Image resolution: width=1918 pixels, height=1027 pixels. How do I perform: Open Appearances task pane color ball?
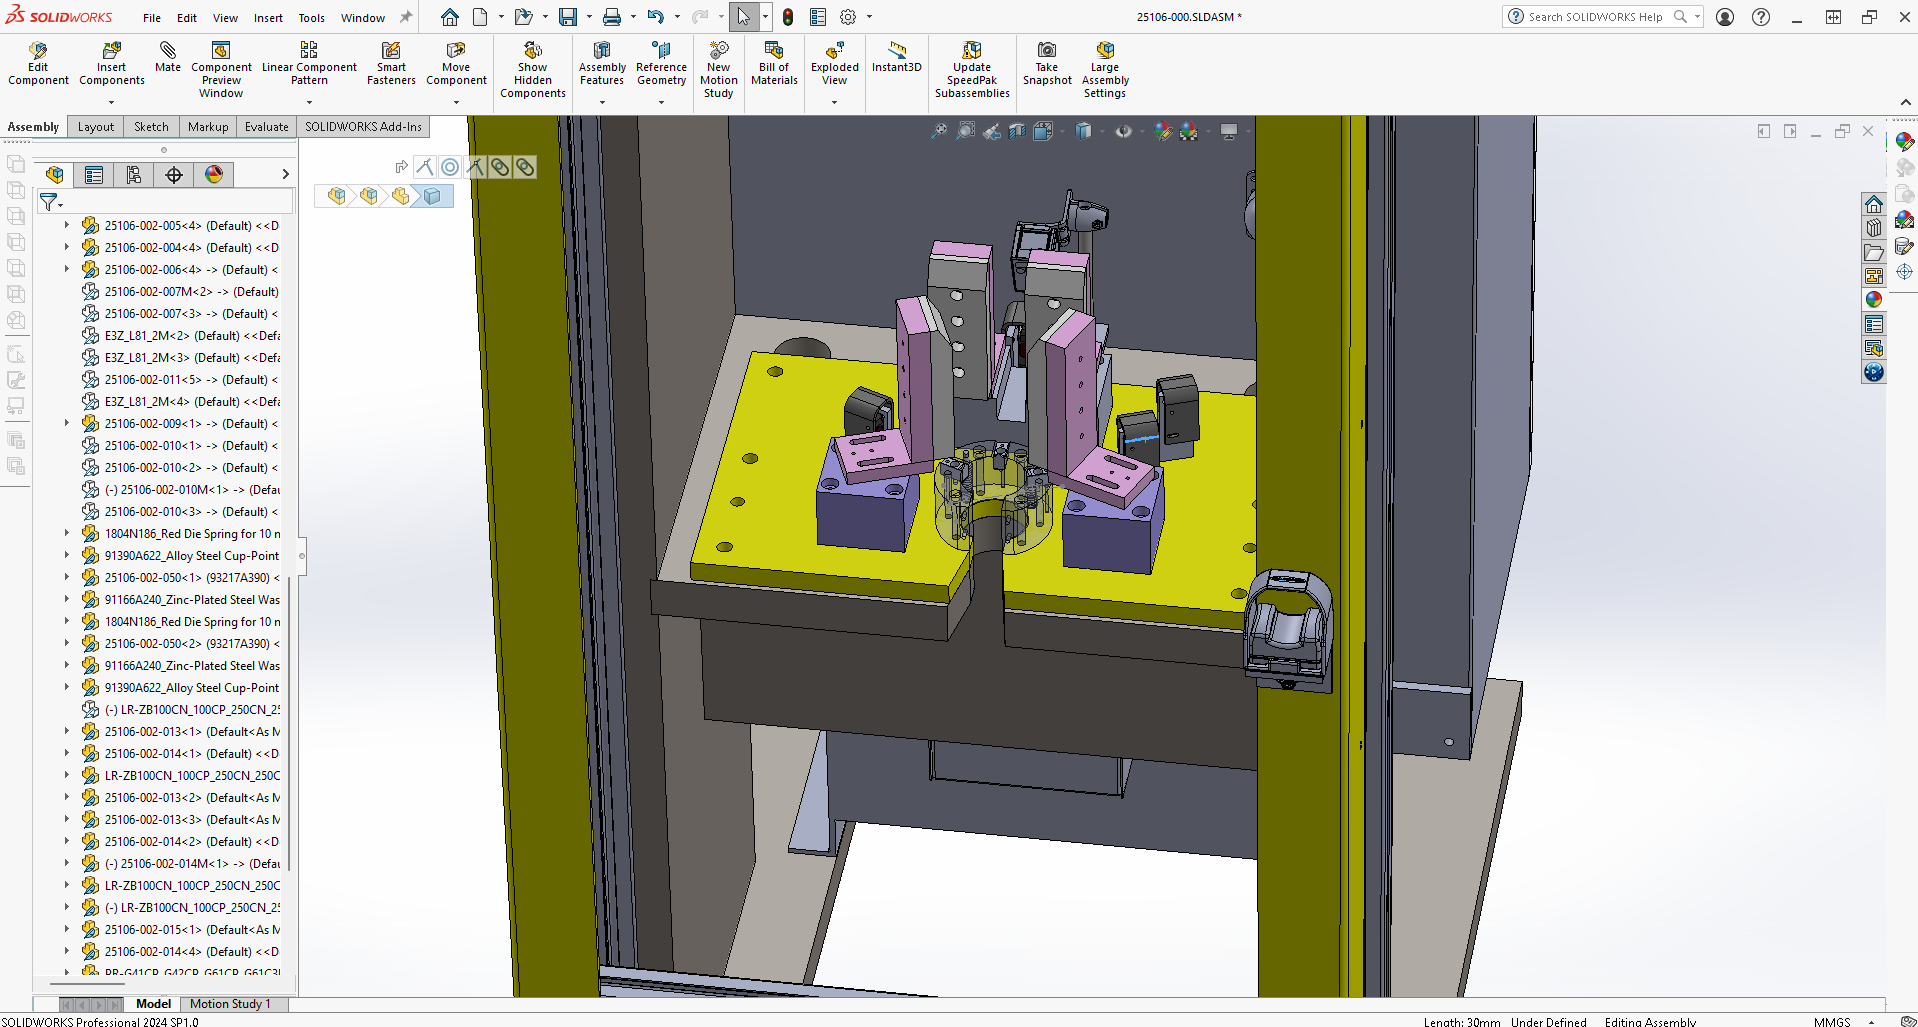[x=1874, y=299]
